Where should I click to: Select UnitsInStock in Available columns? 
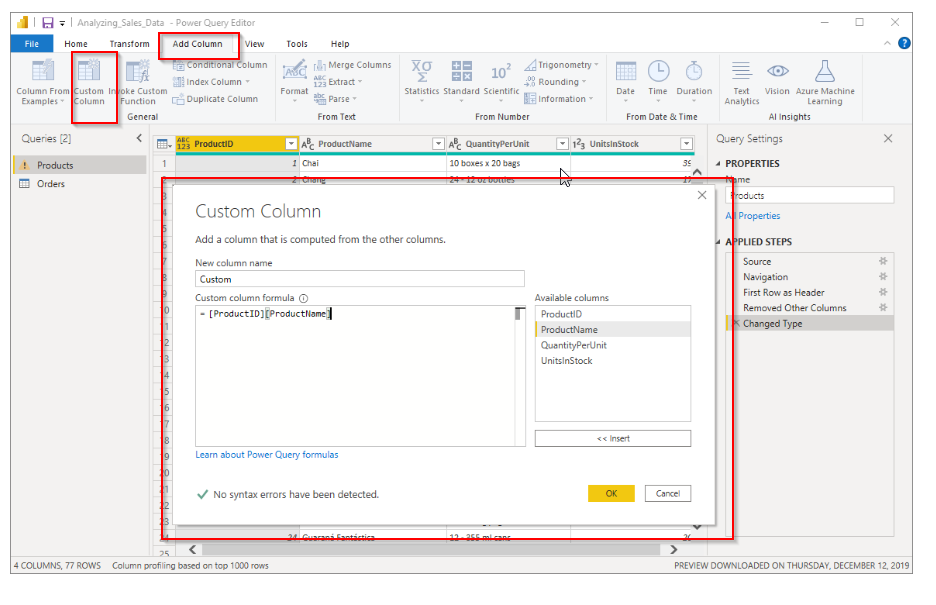point(613,360)
